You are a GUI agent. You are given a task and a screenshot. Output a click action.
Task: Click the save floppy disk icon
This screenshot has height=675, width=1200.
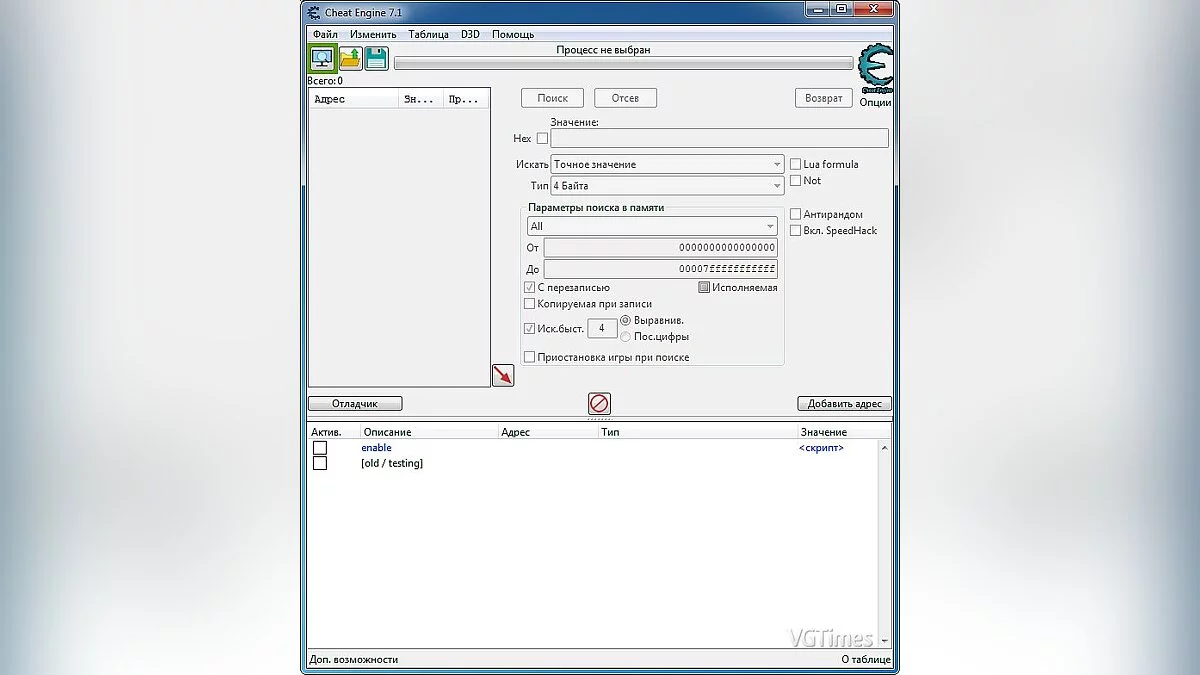(x=376, y=59)
